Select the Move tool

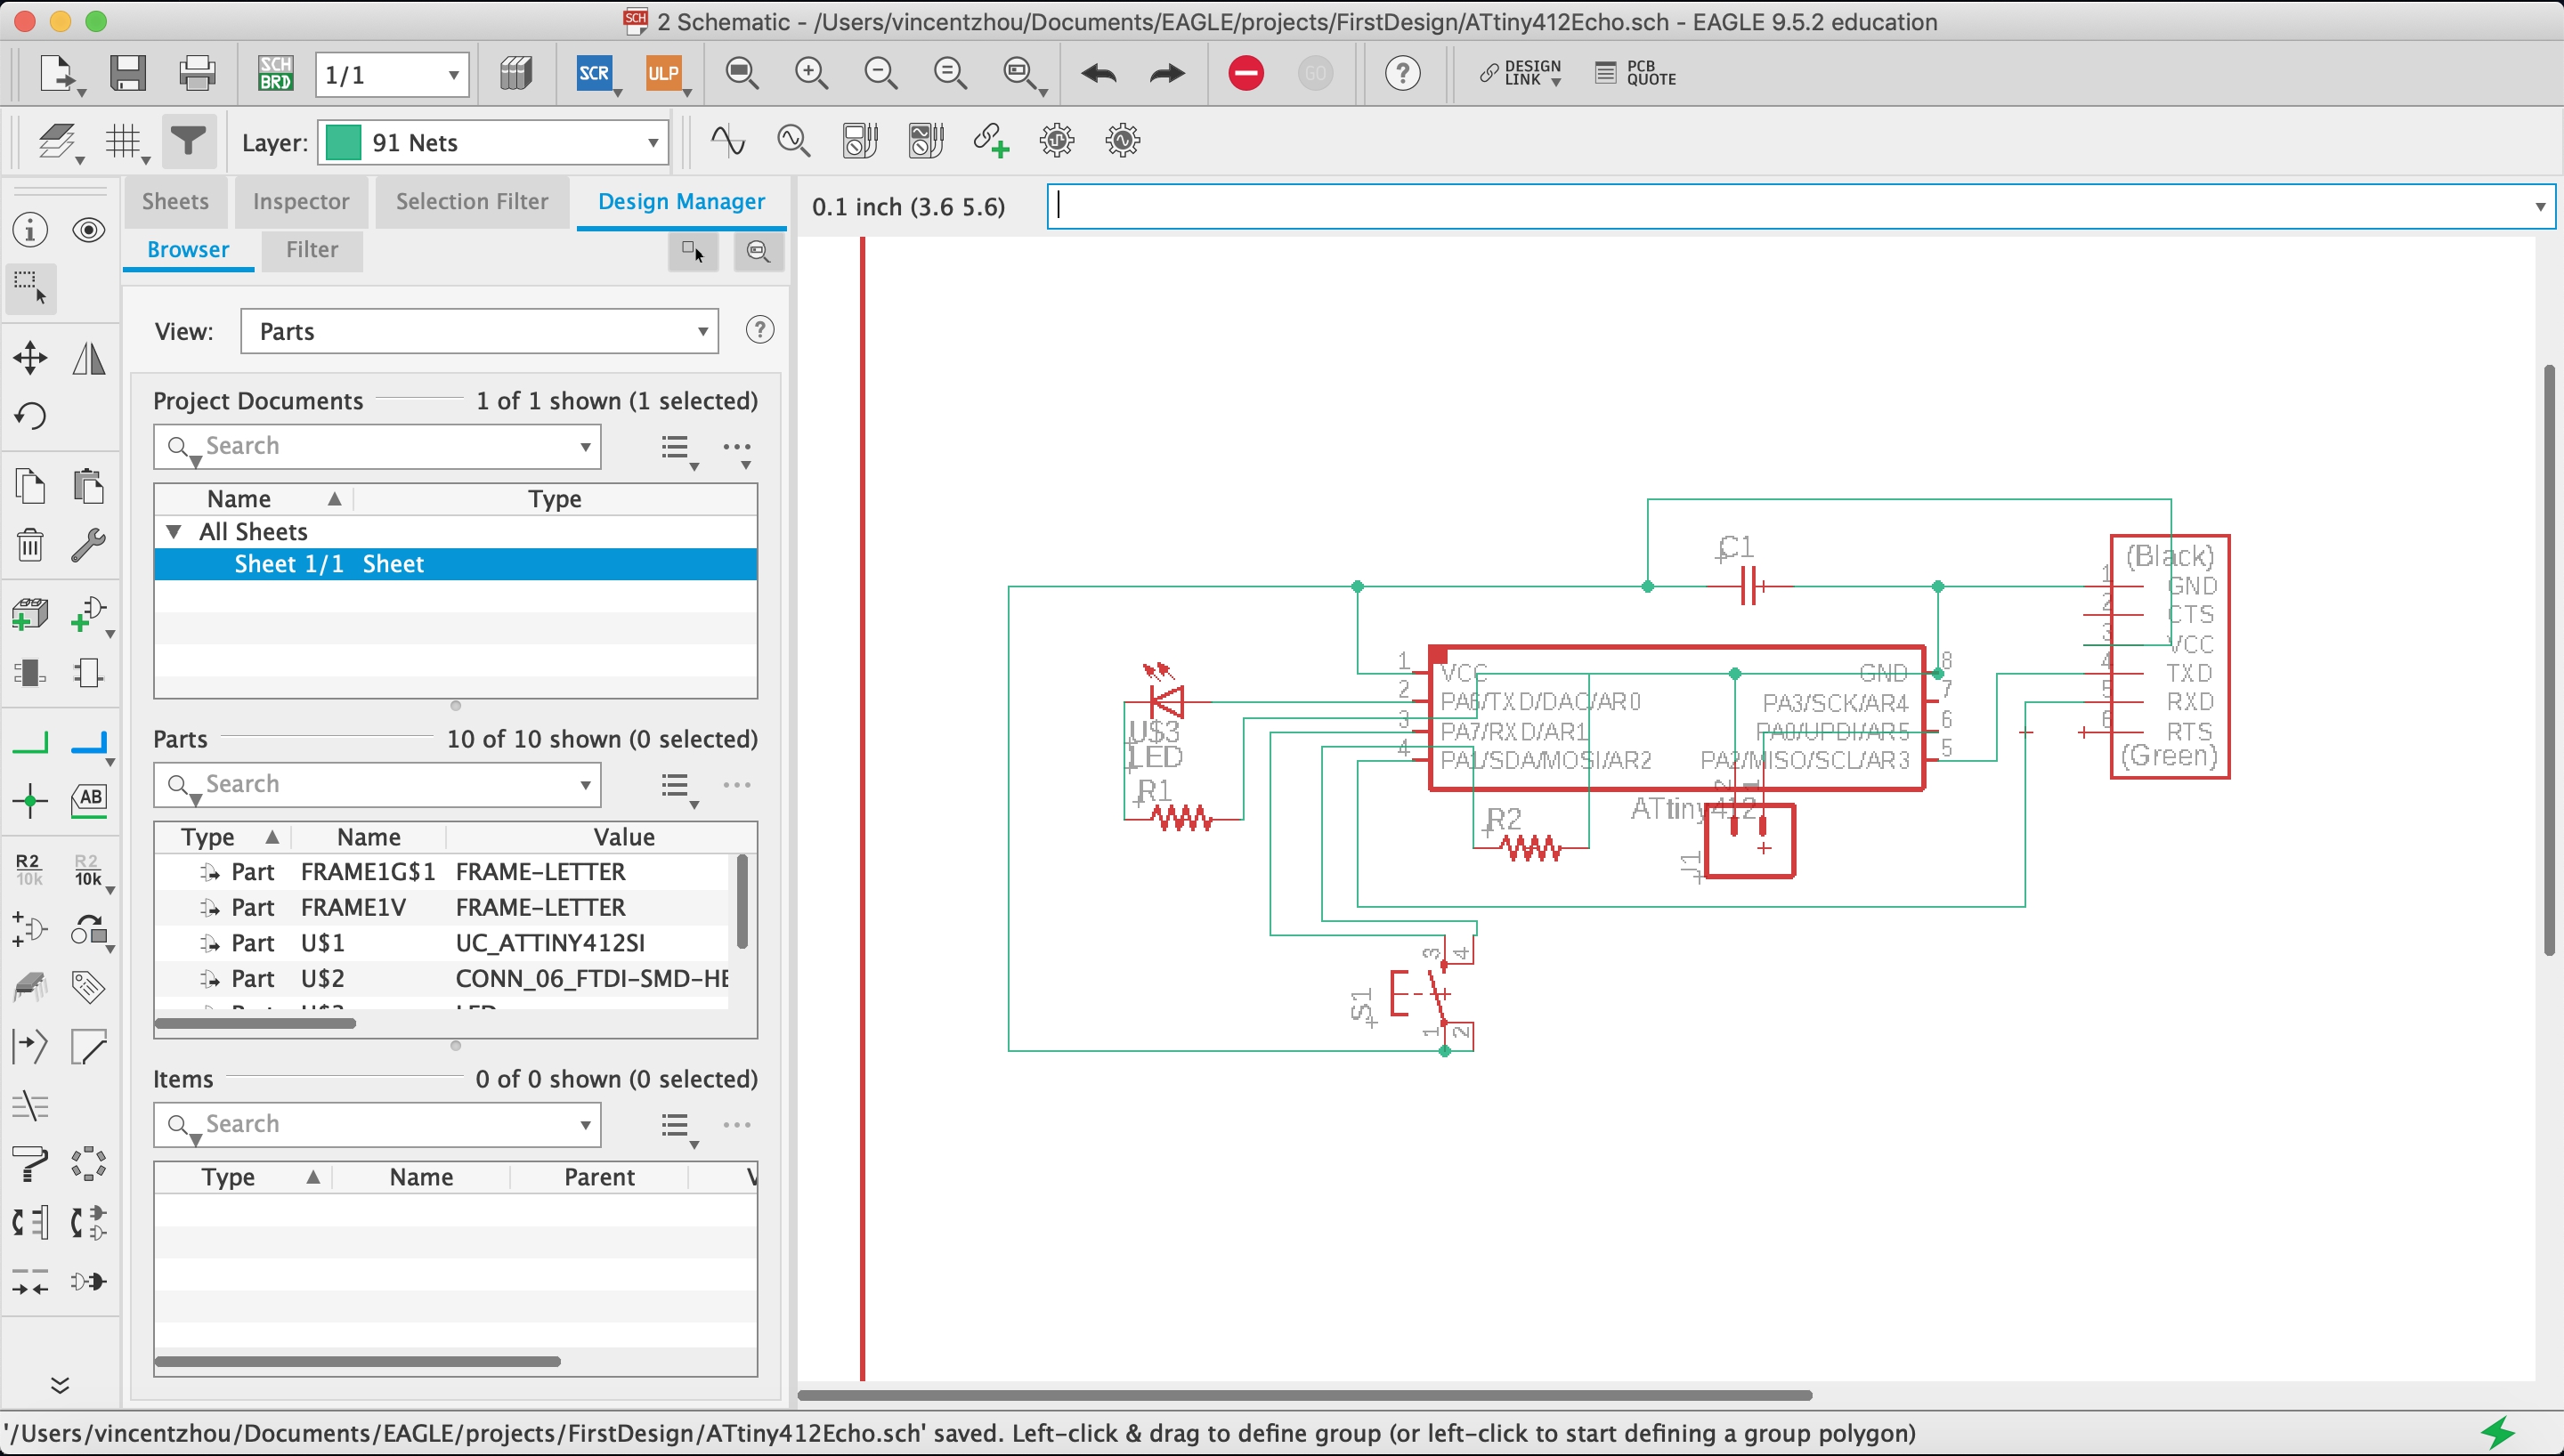click(30, 358)
